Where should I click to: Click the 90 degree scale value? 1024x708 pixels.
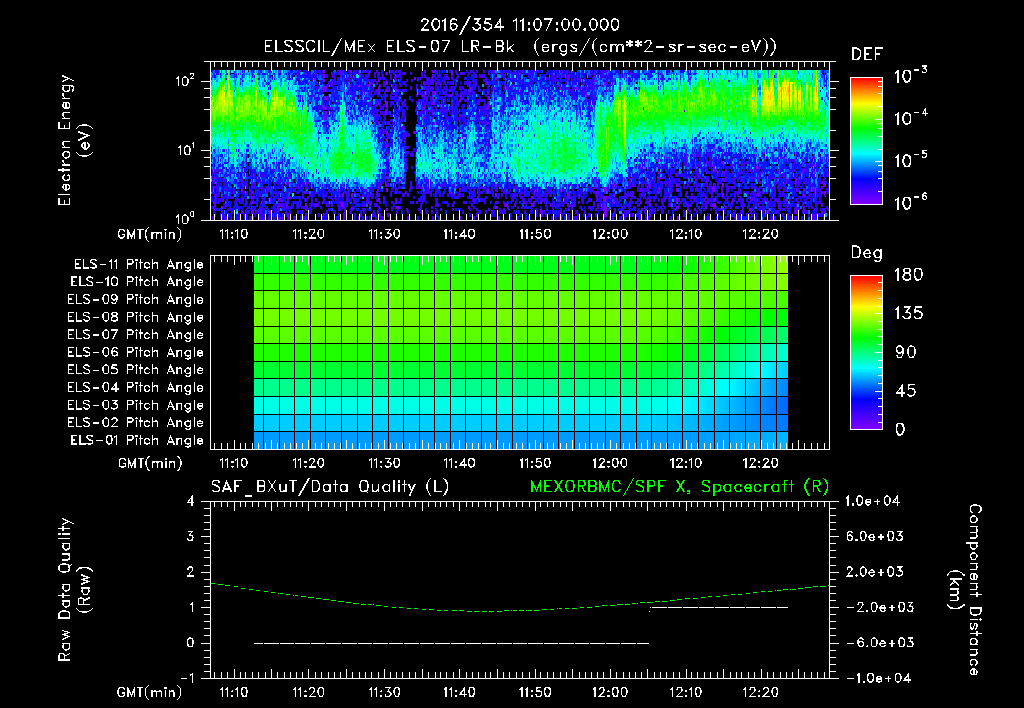[x=905, y=352]
